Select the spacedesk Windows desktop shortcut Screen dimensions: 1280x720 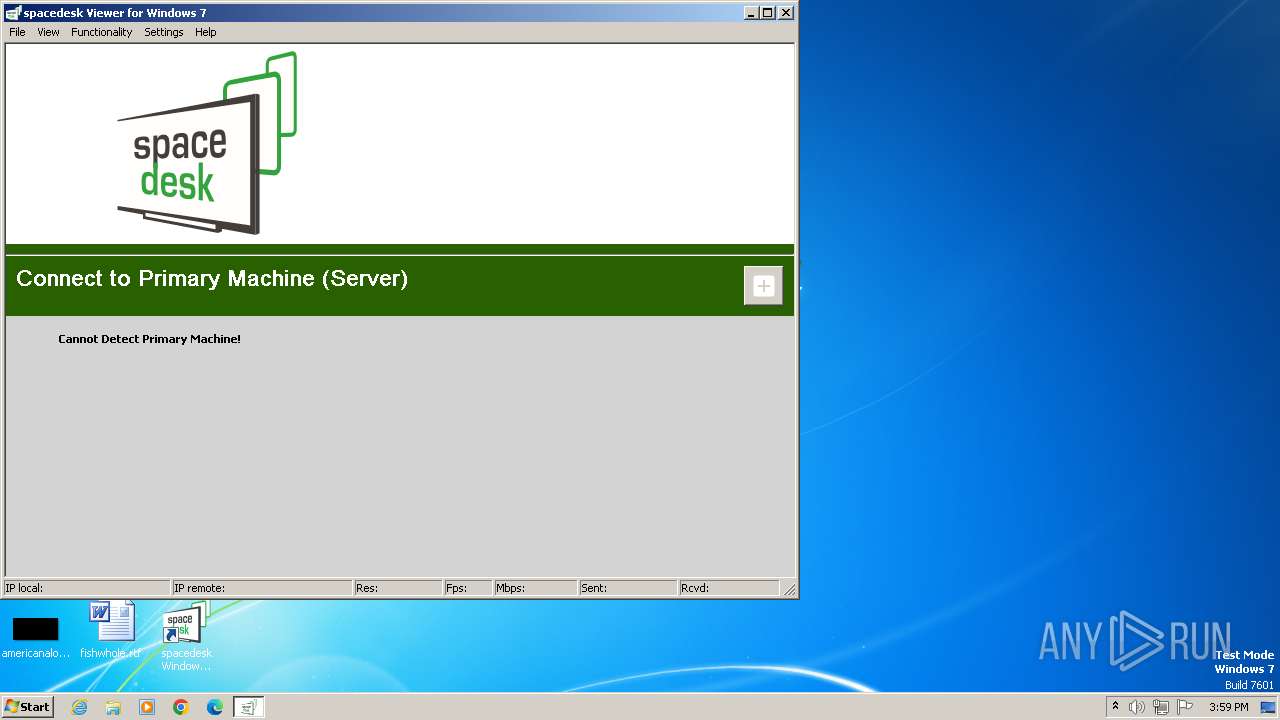click(x=186, y=636)
